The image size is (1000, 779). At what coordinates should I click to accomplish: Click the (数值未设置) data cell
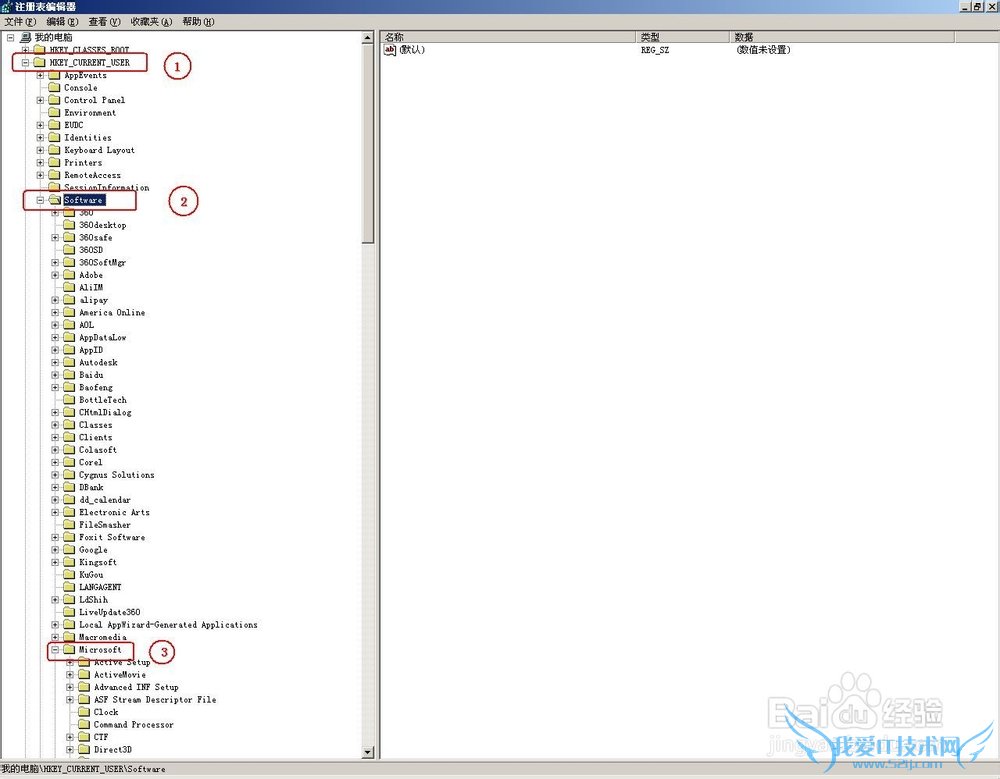click(x=763, y=50)
